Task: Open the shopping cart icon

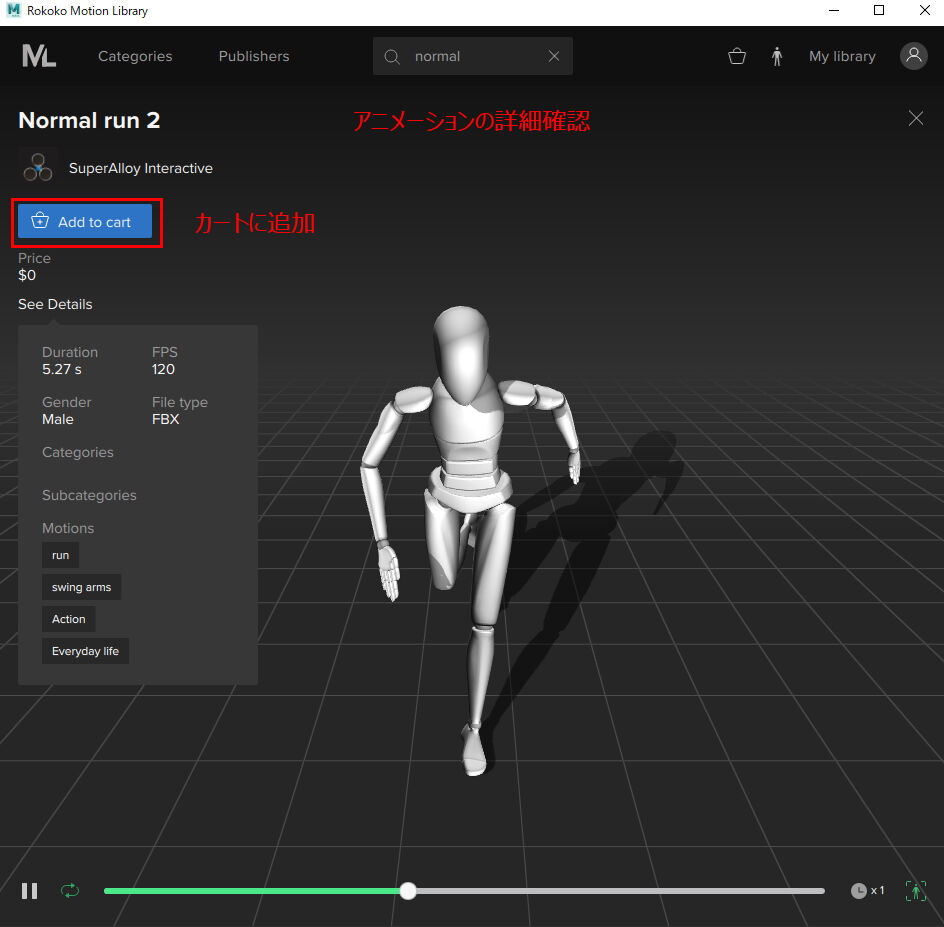Action: click(x=737, y=56)
